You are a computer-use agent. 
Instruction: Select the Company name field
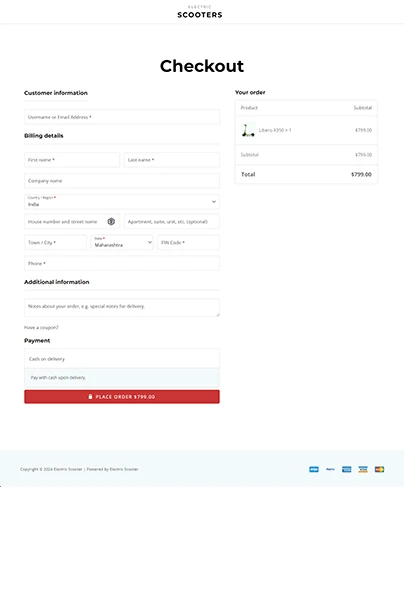tap(122, 181)
